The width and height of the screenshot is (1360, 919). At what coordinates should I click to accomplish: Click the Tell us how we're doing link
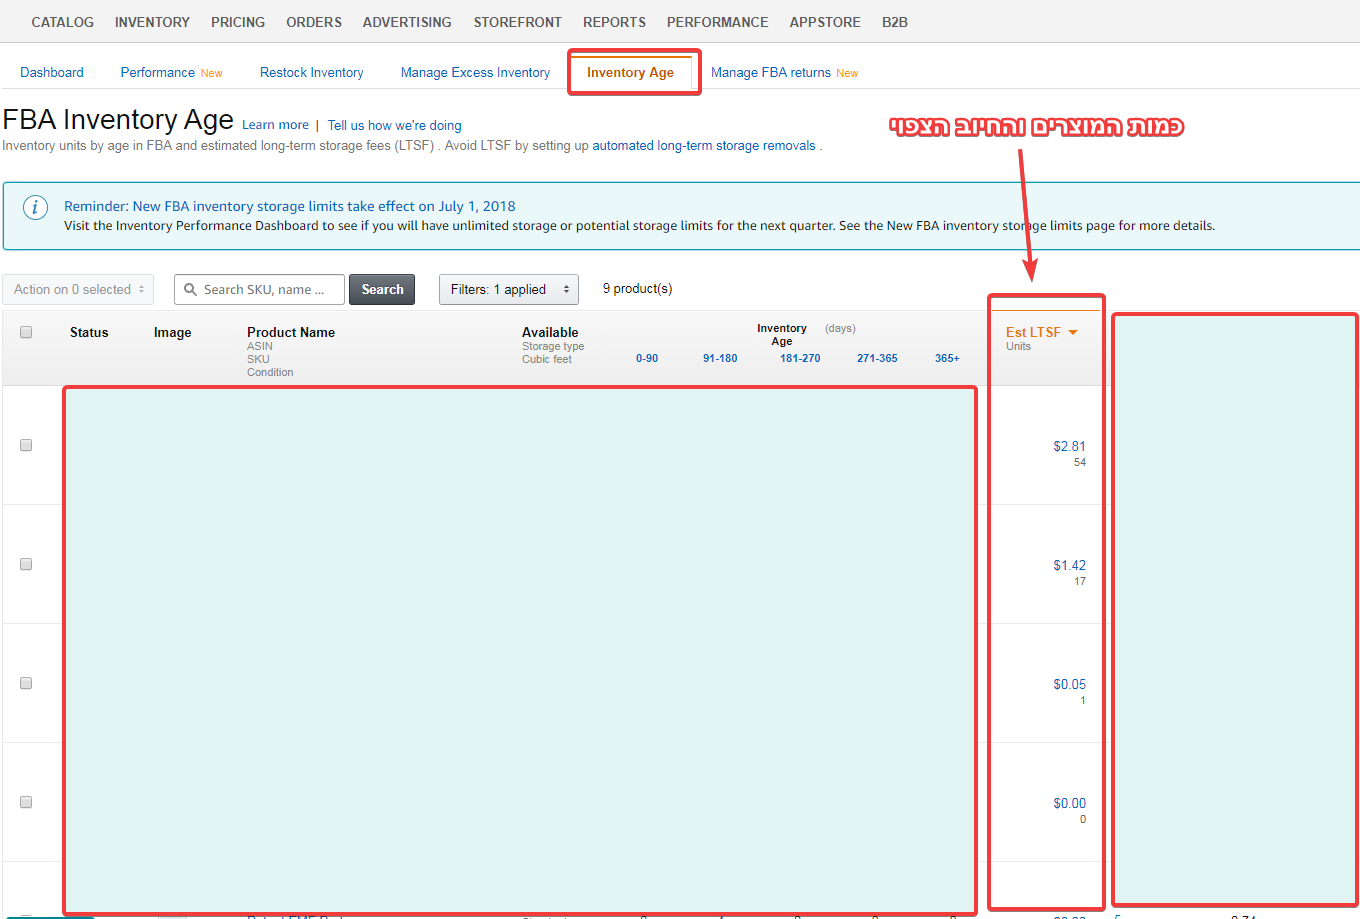click(394, 126)
